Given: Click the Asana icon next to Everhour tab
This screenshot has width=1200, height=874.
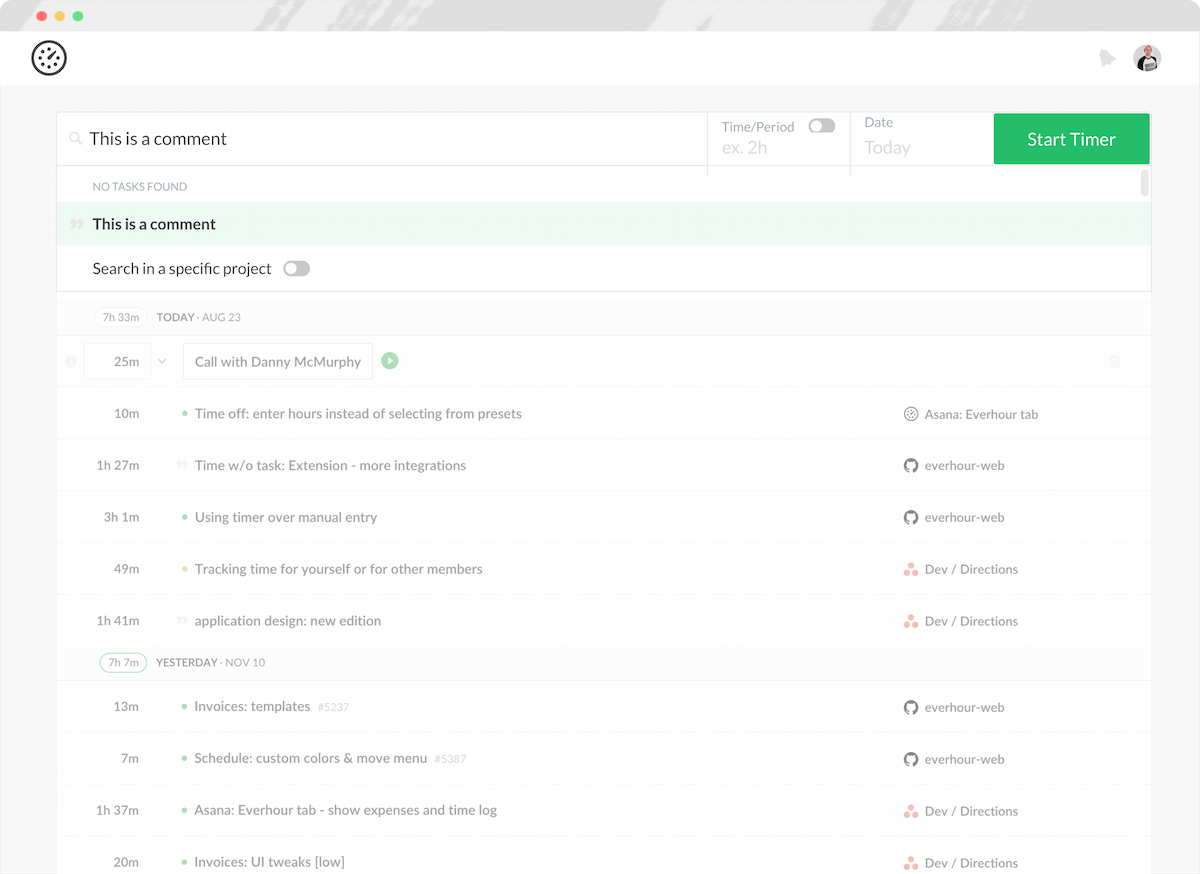Looking at the screenshot, I should (911, 413).
